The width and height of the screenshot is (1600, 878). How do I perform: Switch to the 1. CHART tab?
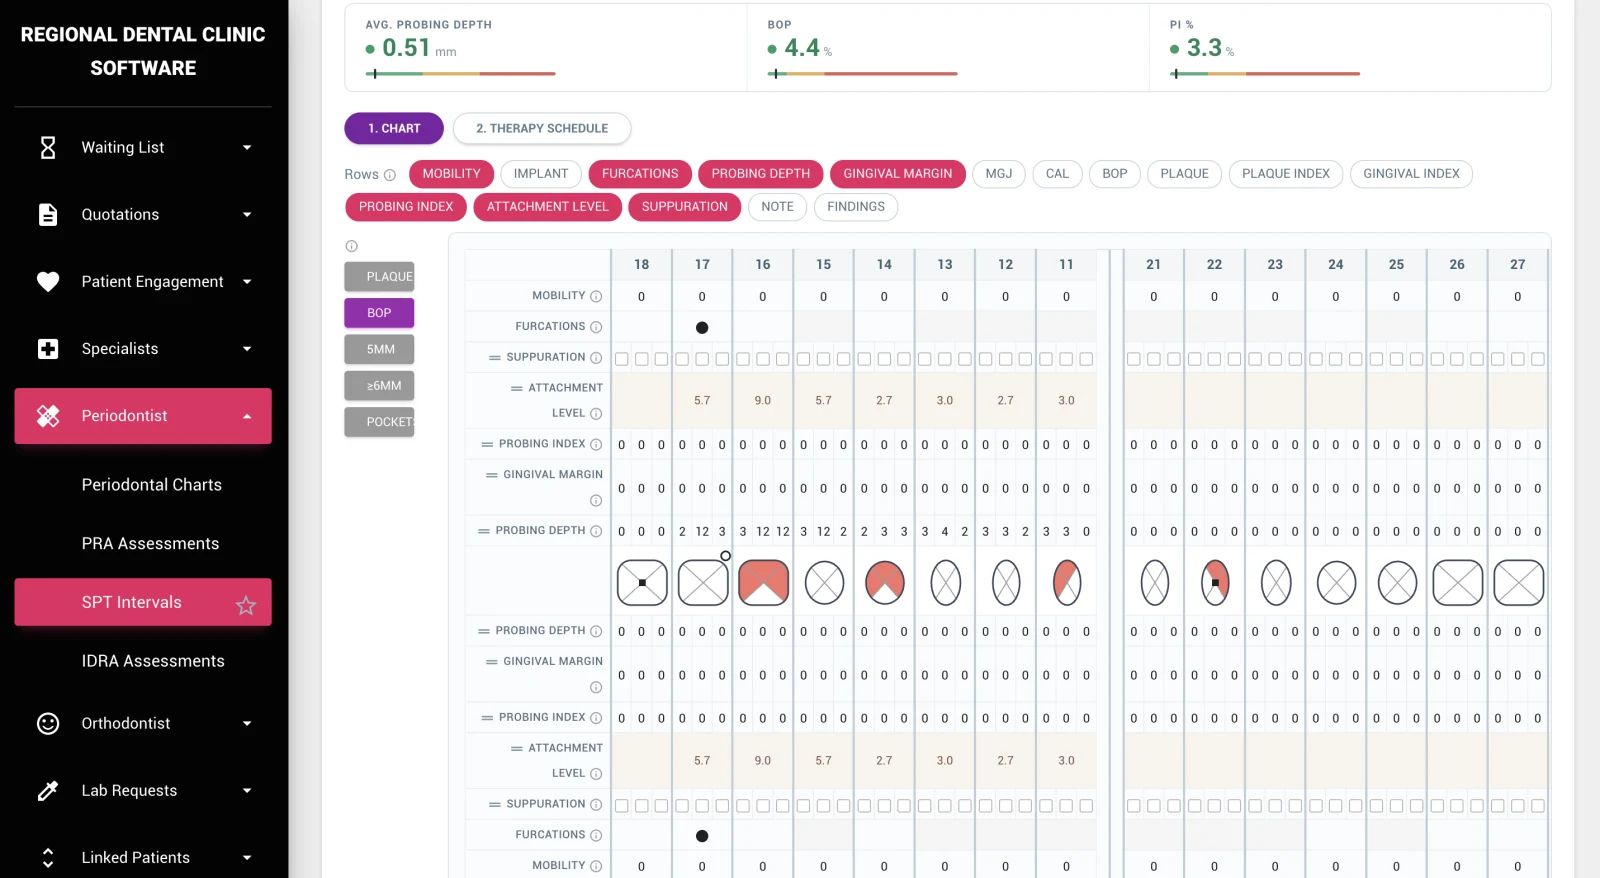(x=394, y=128)
